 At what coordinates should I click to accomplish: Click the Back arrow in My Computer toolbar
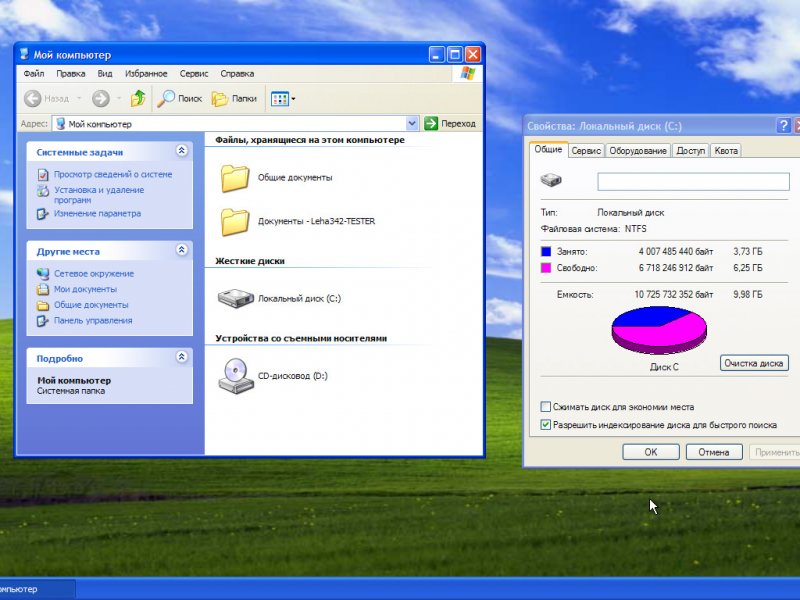click(33, 98)
